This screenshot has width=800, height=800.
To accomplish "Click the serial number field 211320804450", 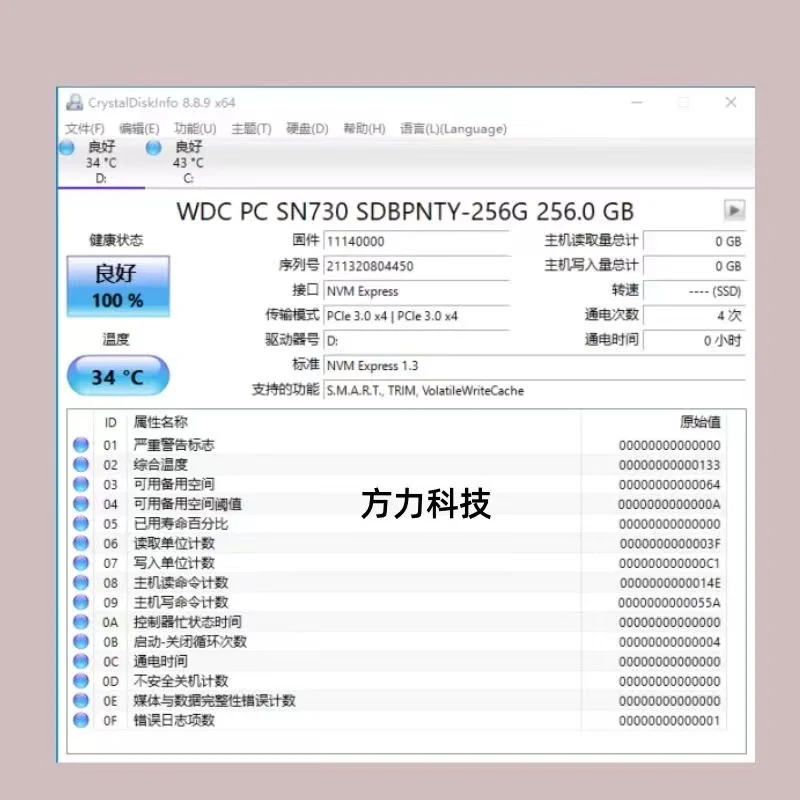I will click(x=417, y=266).
